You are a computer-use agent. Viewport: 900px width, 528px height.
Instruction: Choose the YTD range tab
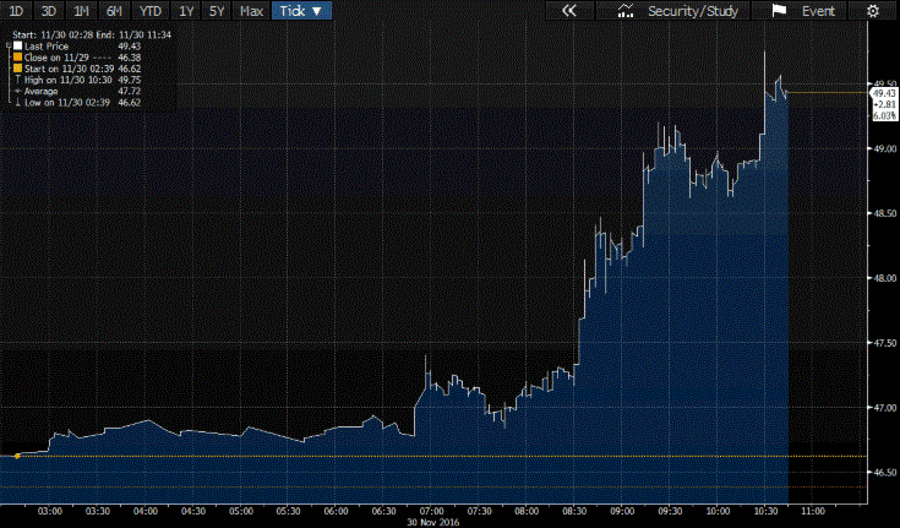click(x=150, y=10)
